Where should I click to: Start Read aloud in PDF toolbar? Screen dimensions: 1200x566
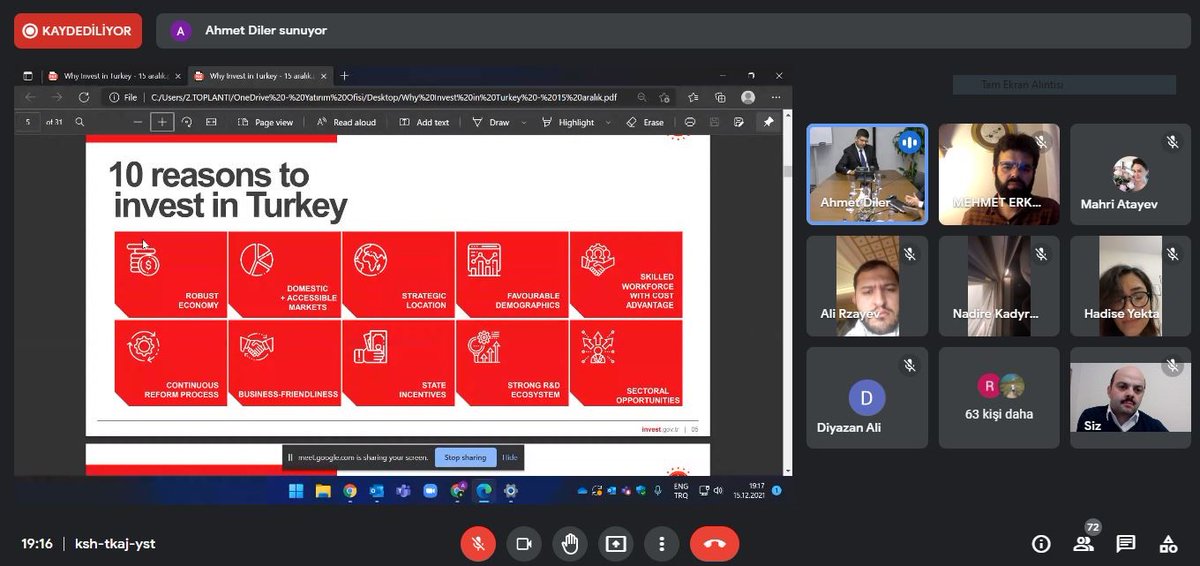coord(346,122)
